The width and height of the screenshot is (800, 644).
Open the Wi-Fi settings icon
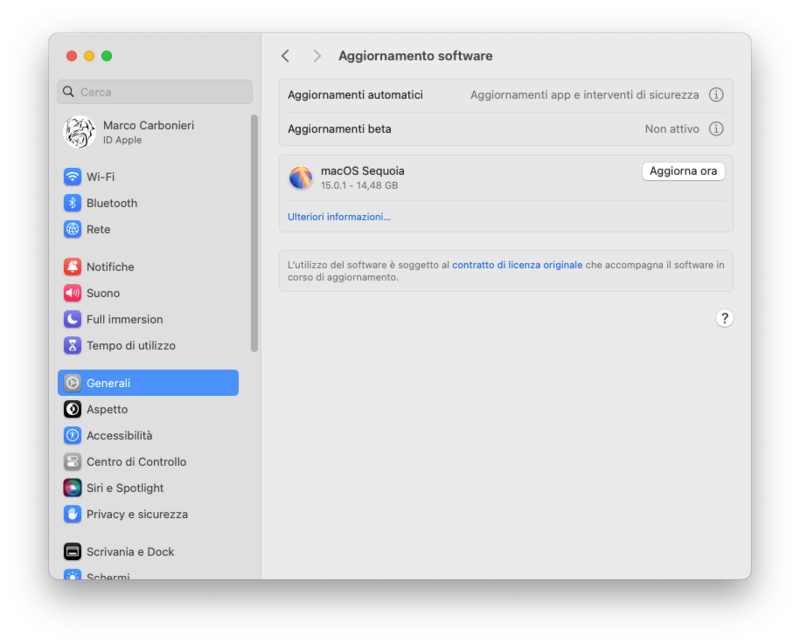(x=72, y=177)
